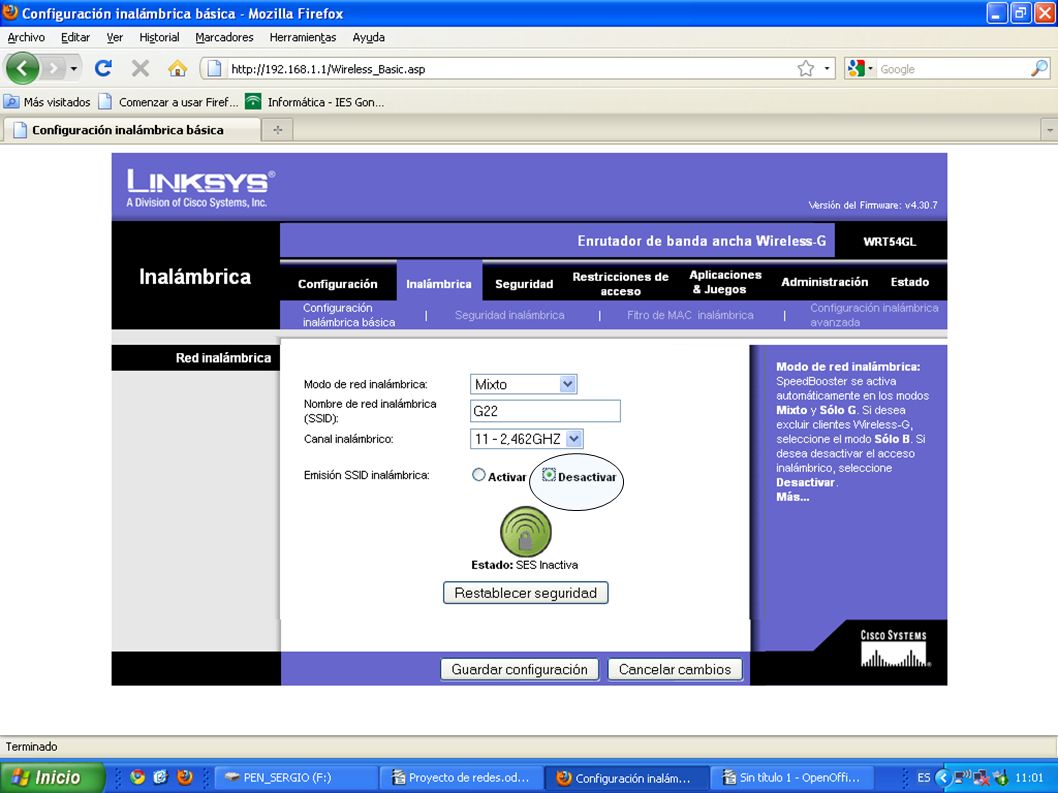1058x793 pixels.
Task: Open Modo de red inalámbrica dropdown
Action: point(523,384)
